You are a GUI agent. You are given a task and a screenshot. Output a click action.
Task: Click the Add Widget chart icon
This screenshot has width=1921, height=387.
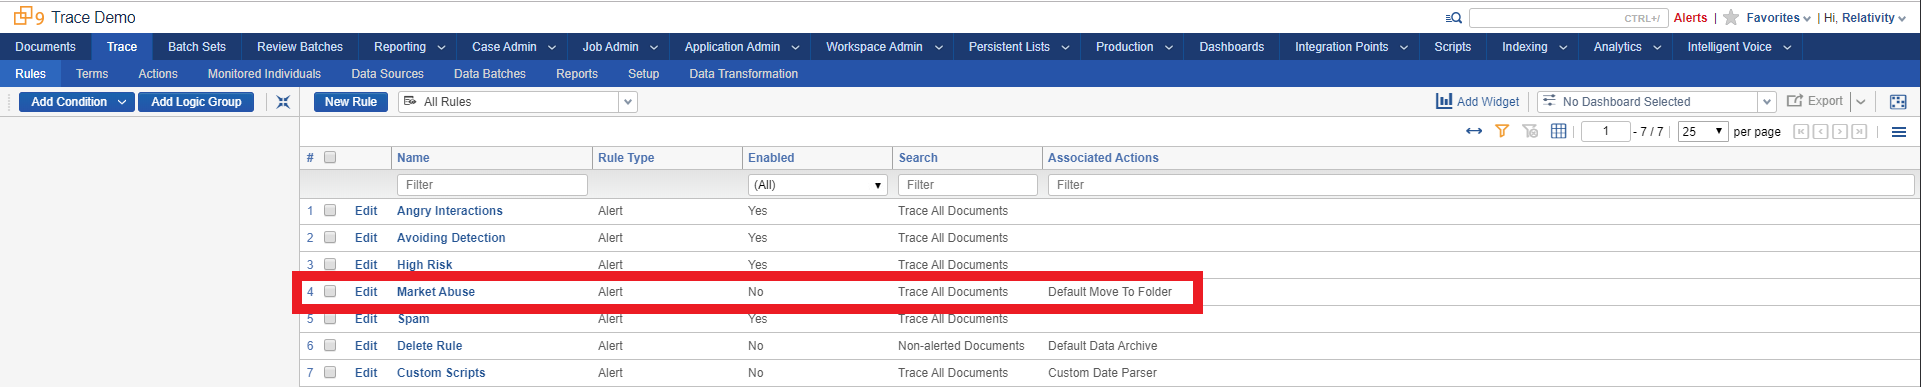tap(1444, 101)
